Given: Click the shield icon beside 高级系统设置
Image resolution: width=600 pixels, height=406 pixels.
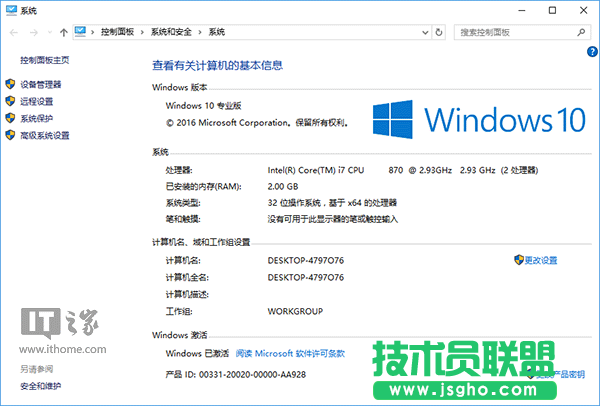Looking at the screenshot, I should pos(10,135).
